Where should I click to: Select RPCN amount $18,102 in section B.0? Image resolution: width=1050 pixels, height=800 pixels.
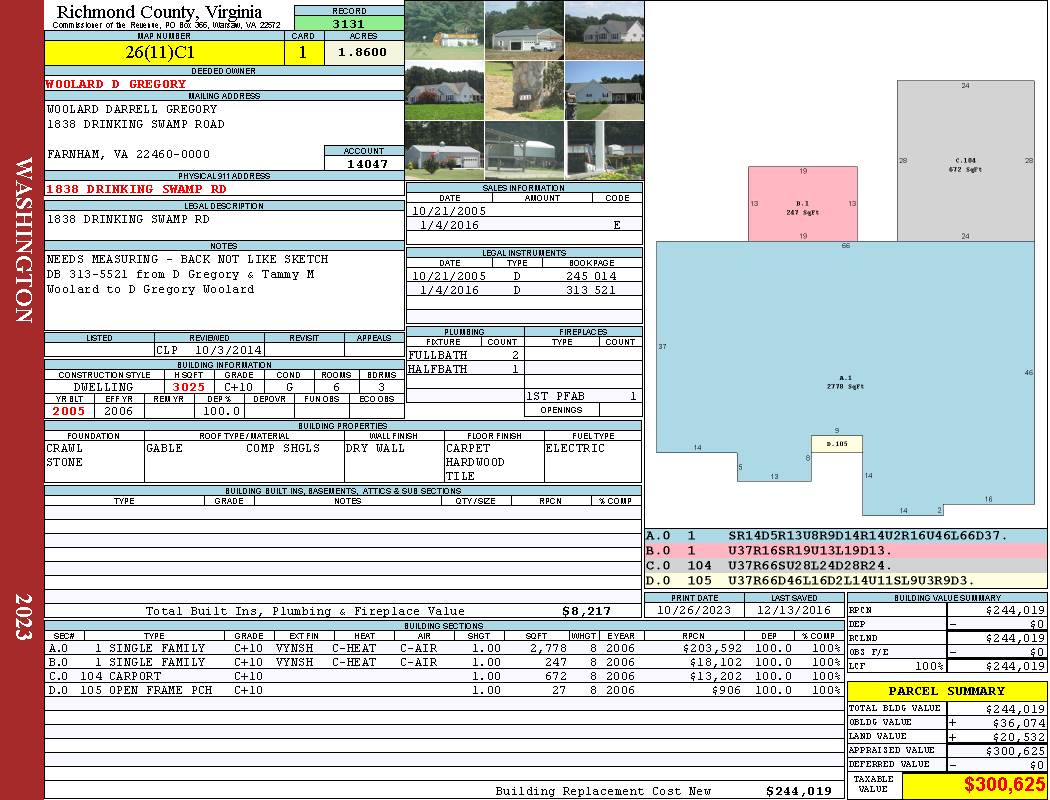pyautogui.click(x=715, y=662)
